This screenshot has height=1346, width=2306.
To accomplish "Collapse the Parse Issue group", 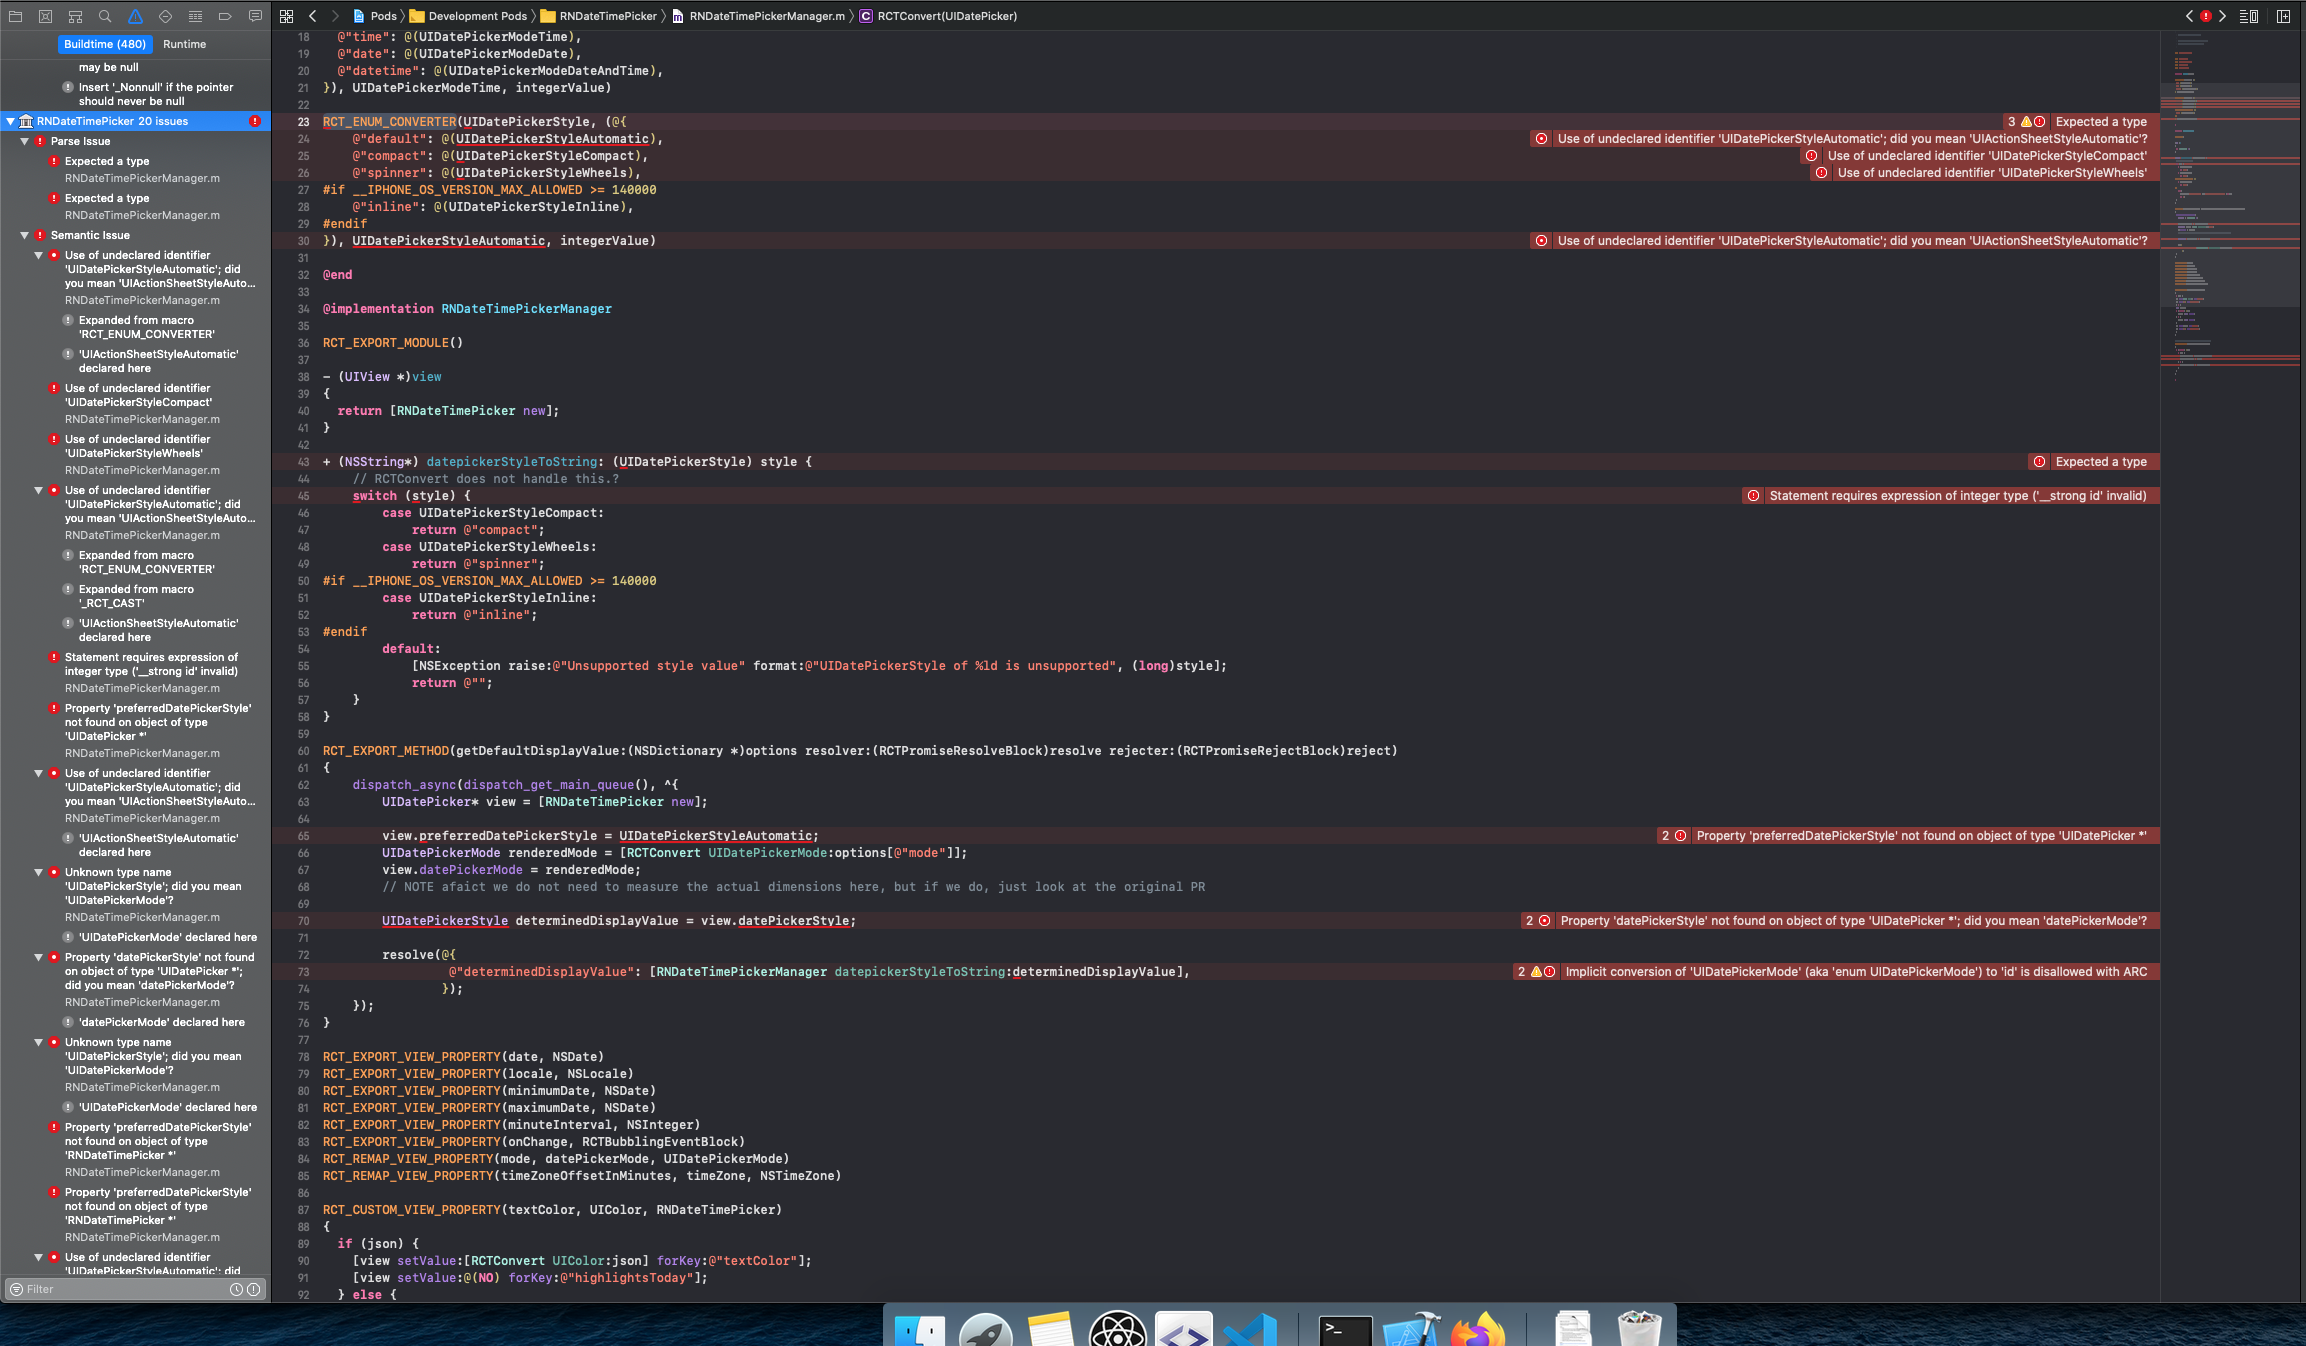I will click(x=25, y=141).
